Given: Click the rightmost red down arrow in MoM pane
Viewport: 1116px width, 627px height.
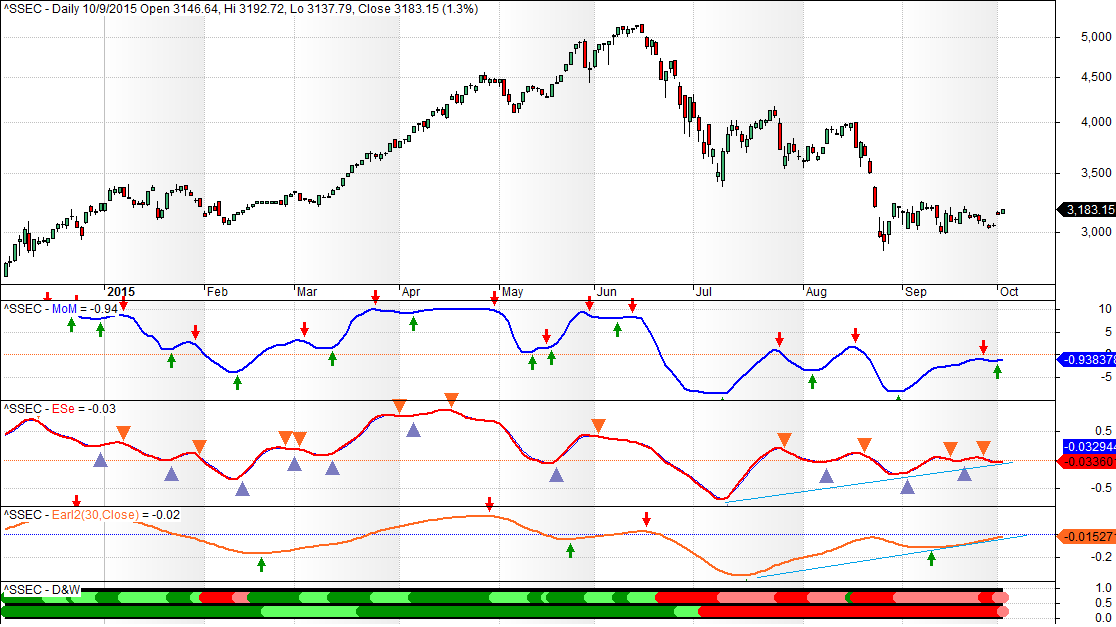Looking at the screenshot, I should (983, 346).
